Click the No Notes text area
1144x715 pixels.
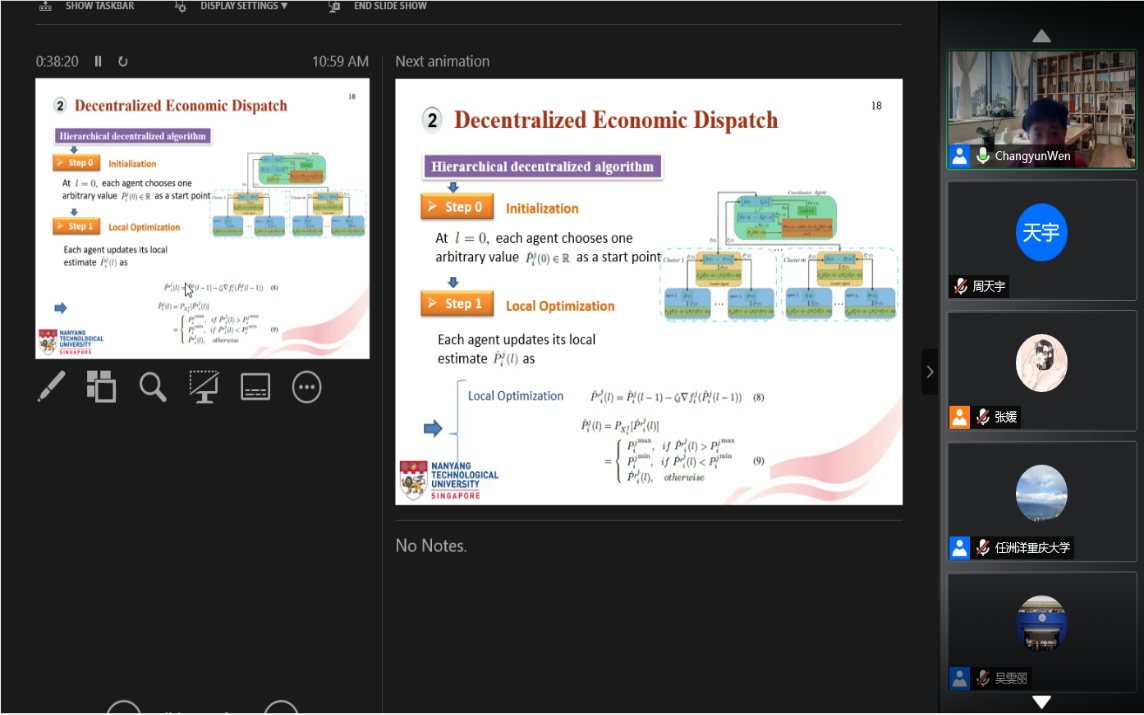point(431,546)
